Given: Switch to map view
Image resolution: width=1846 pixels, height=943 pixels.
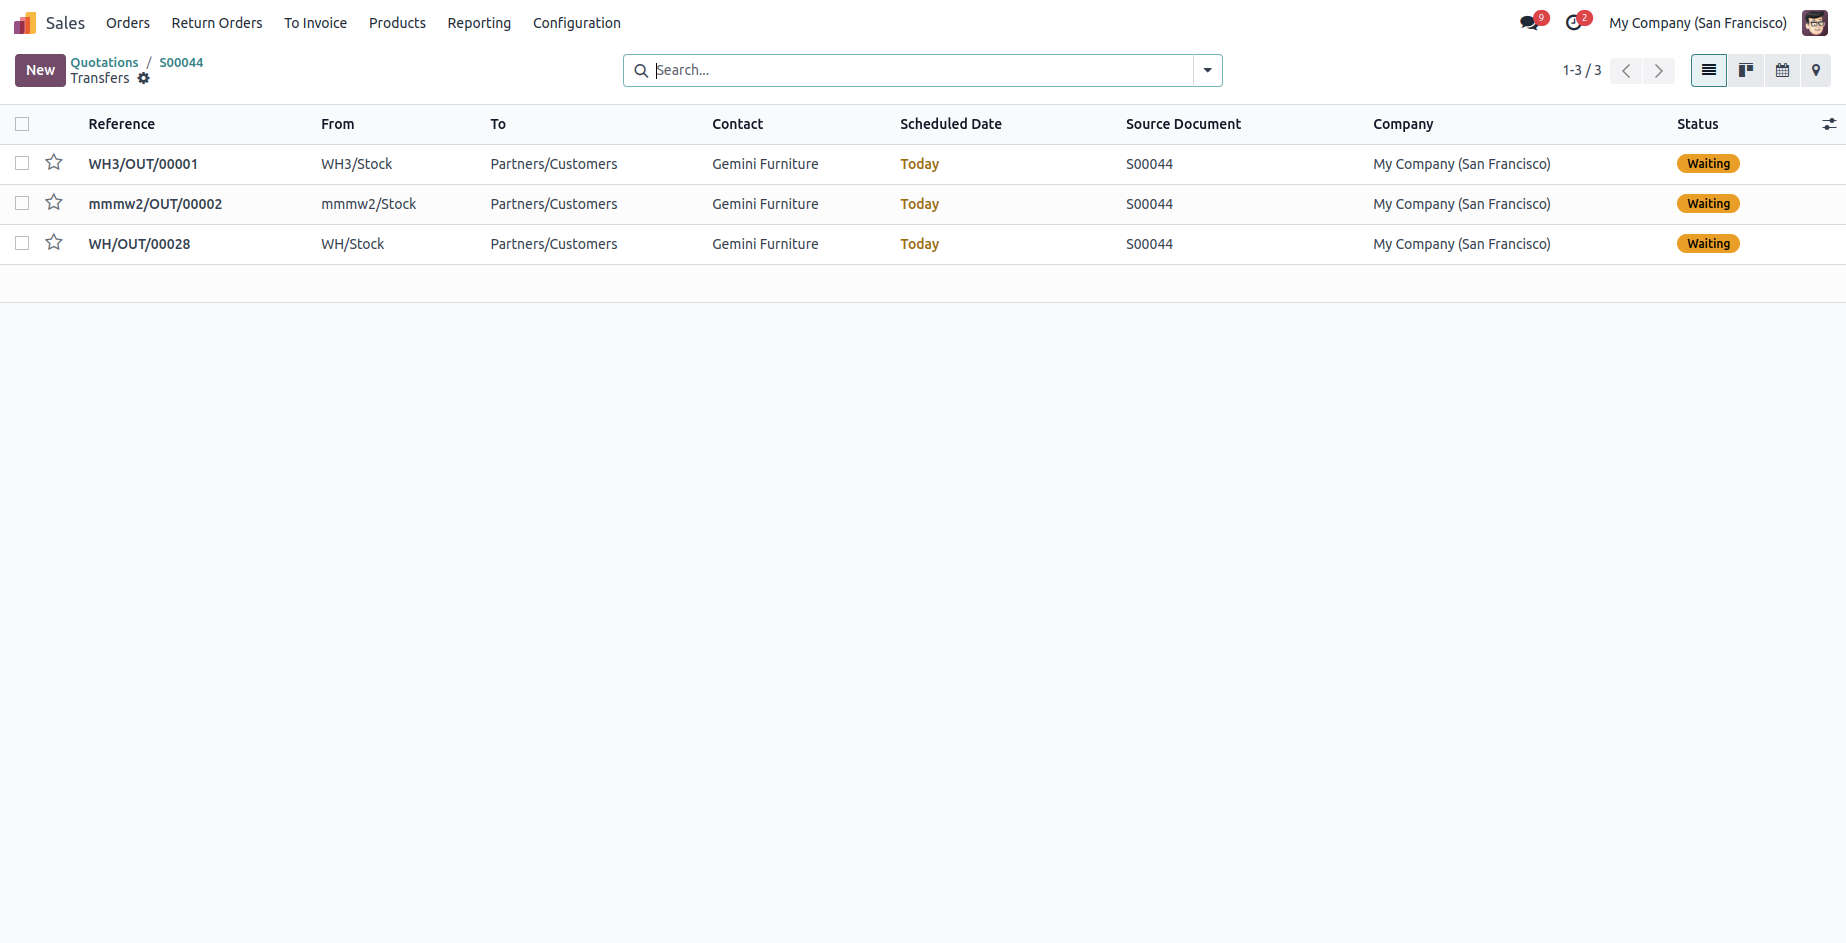Looking at the screenshot, I should [x=1816, y=70].
